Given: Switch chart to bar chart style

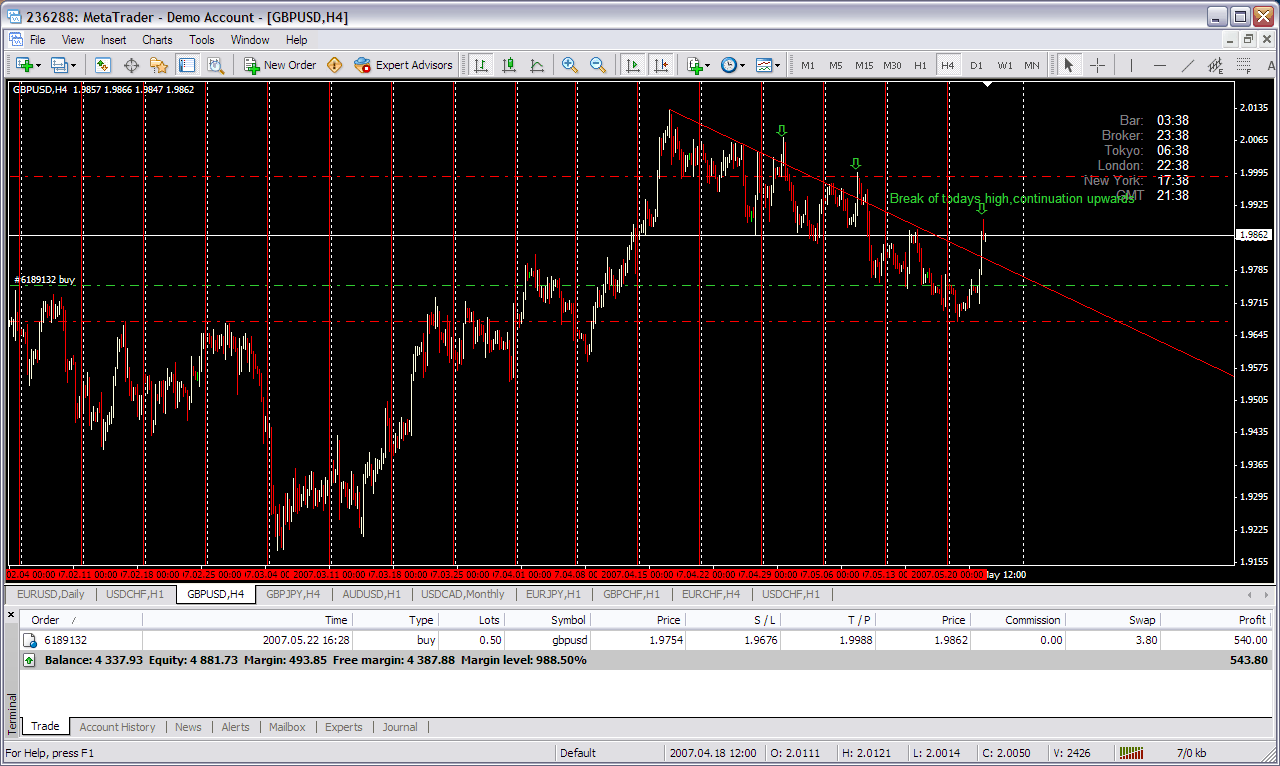Looking at the screenshot, I should (x=481, y=65).
